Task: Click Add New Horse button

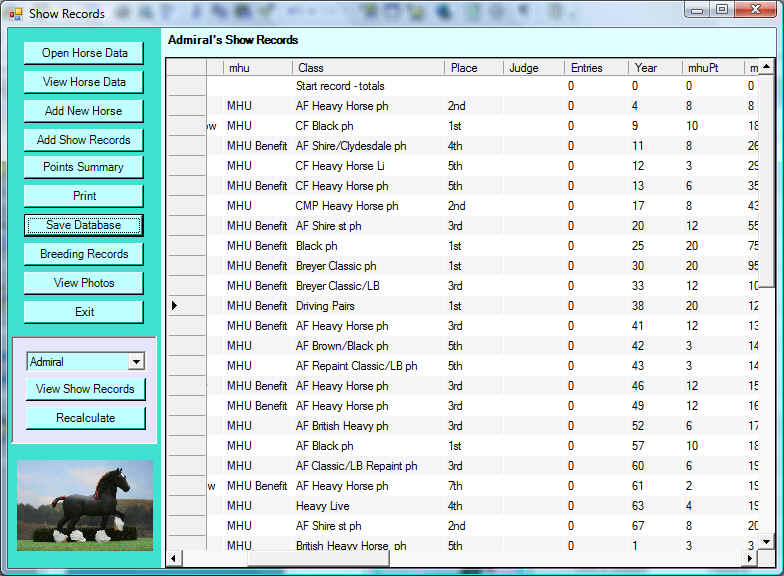Action: [84, 111]
